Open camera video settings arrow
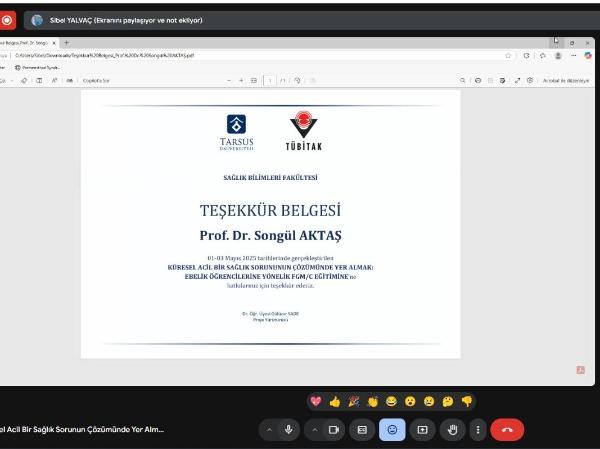This screenshot has height=449, width=600. 315,429
